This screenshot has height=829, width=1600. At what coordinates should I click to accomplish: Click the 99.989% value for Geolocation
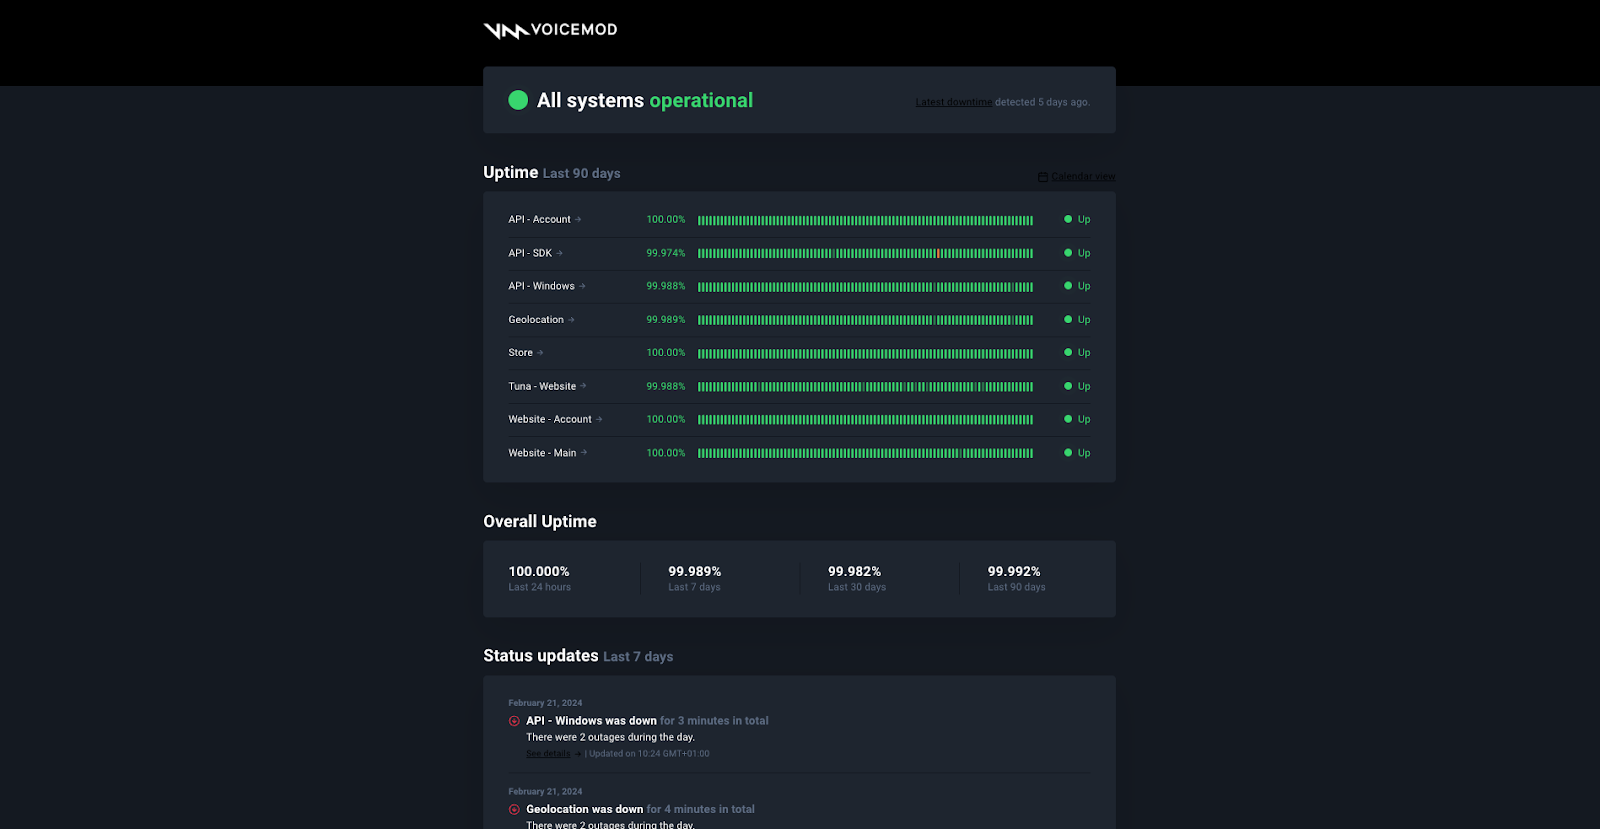(x=666, y=320)
